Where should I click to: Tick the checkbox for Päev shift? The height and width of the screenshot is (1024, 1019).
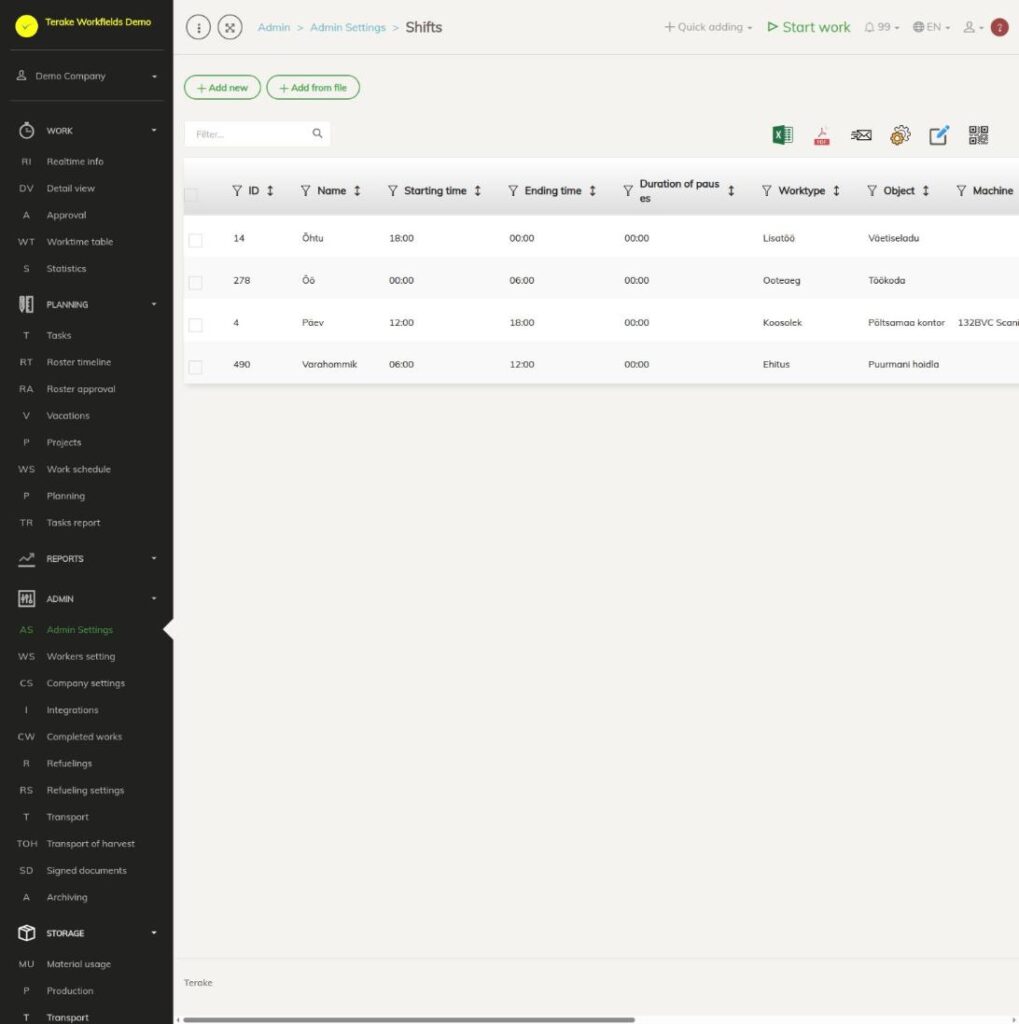click(195, 325)
